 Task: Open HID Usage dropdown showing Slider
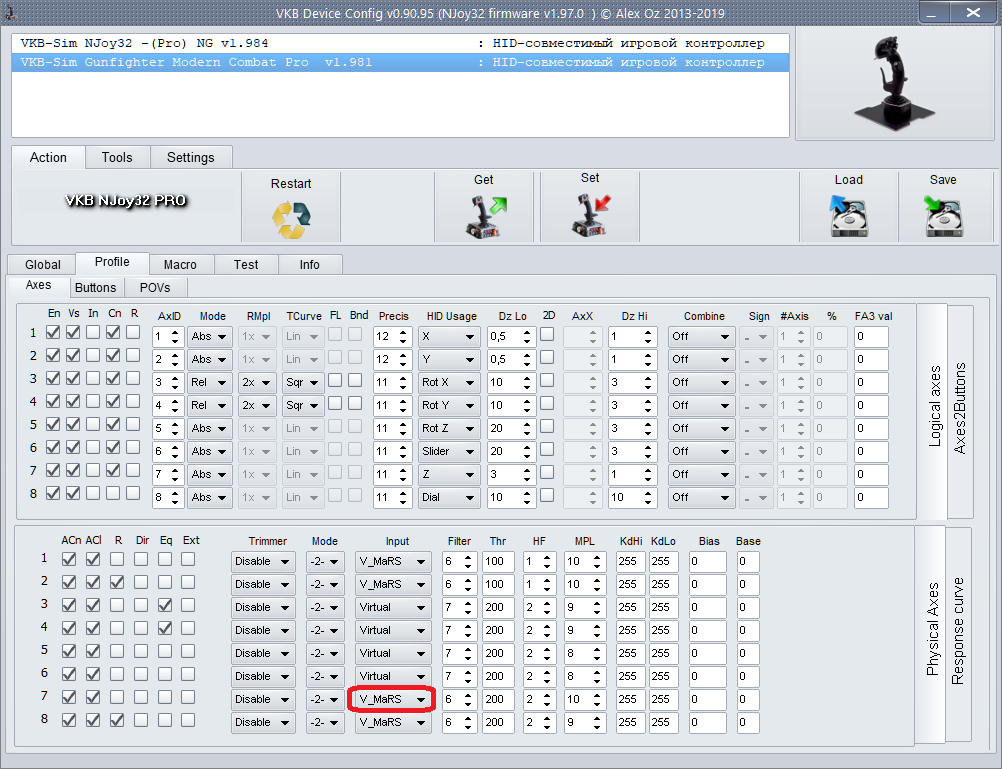pos(447,451)
